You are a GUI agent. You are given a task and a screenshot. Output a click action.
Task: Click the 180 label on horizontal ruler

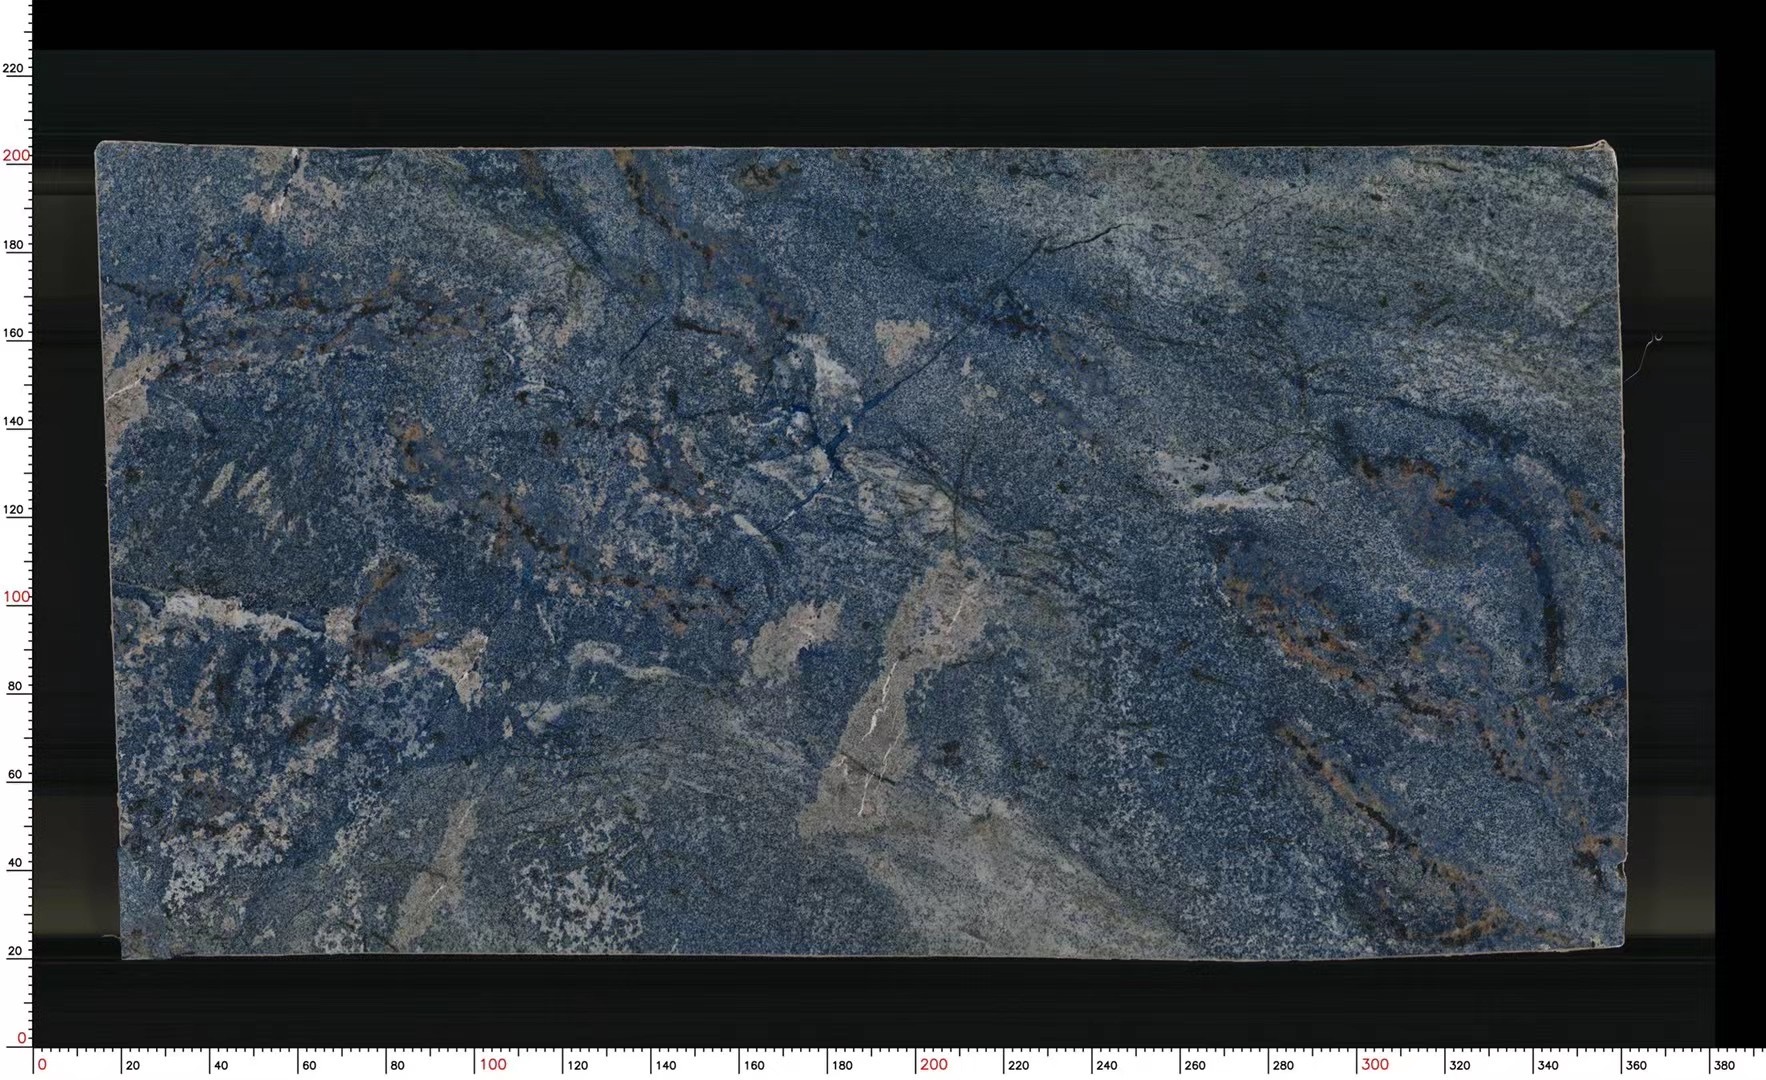pyautogui.click(x=842, y=1066)
